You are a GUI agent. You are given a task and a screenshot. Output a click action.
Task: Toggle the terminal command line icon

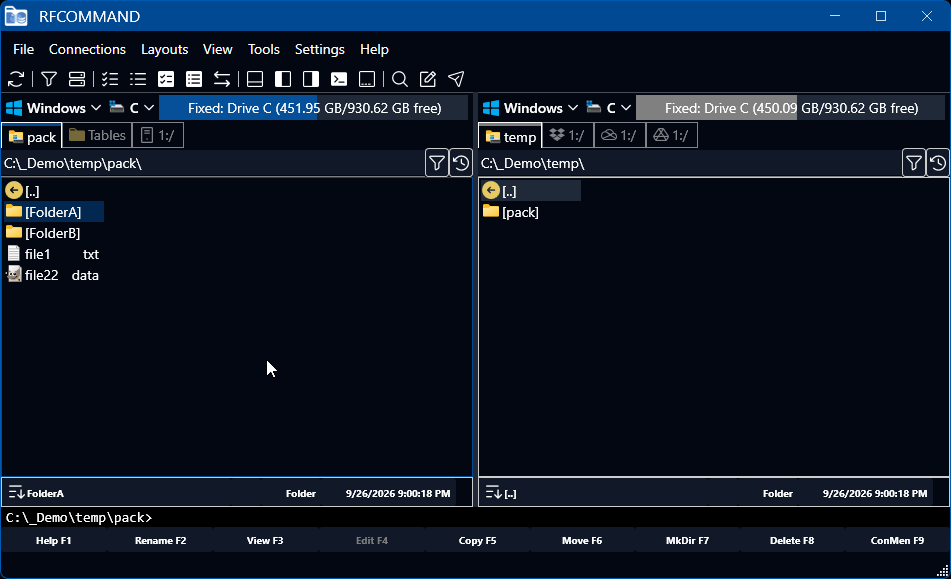(x=339, y=79)
